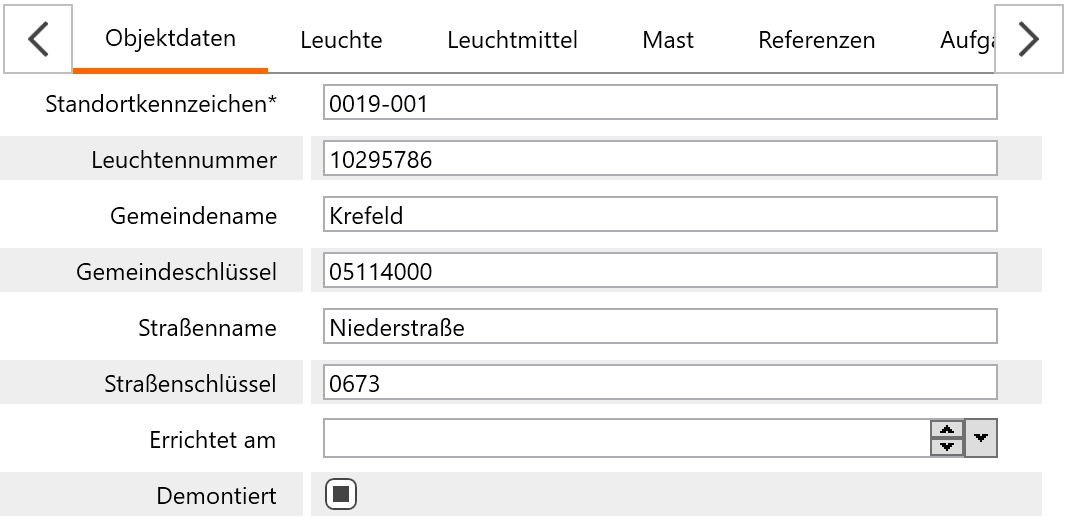Increase the Errichtet am date value
Viewport: 1076px width, 520px height.
tap(946, 430)
